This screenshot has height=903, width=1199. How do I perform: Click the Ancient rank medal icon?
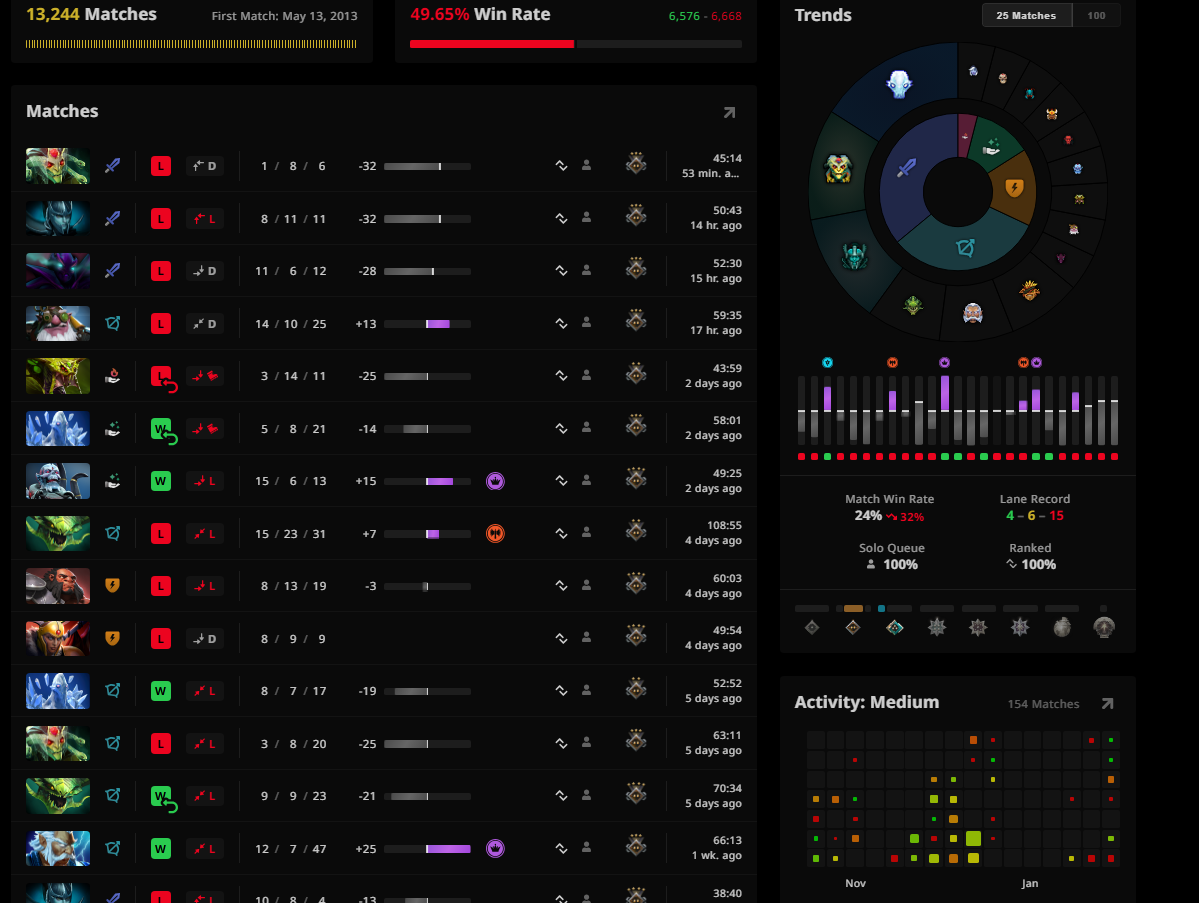pos(1020,628)
